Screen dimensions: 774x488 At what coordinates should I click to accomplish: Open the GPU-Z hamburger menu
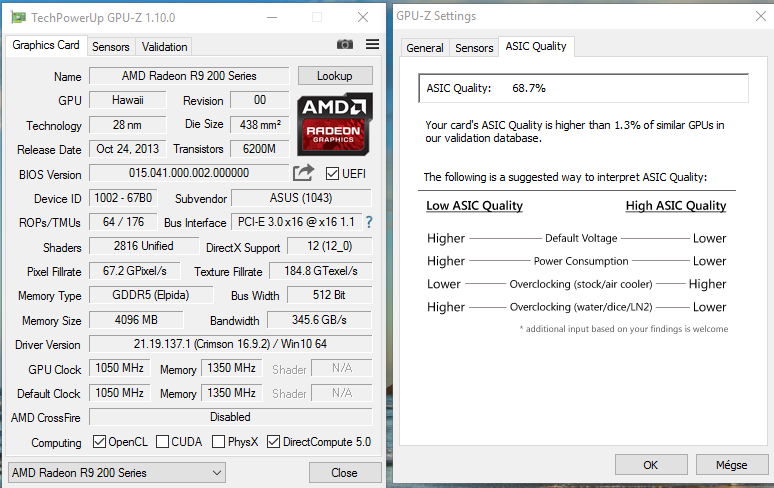pos(372,44)
